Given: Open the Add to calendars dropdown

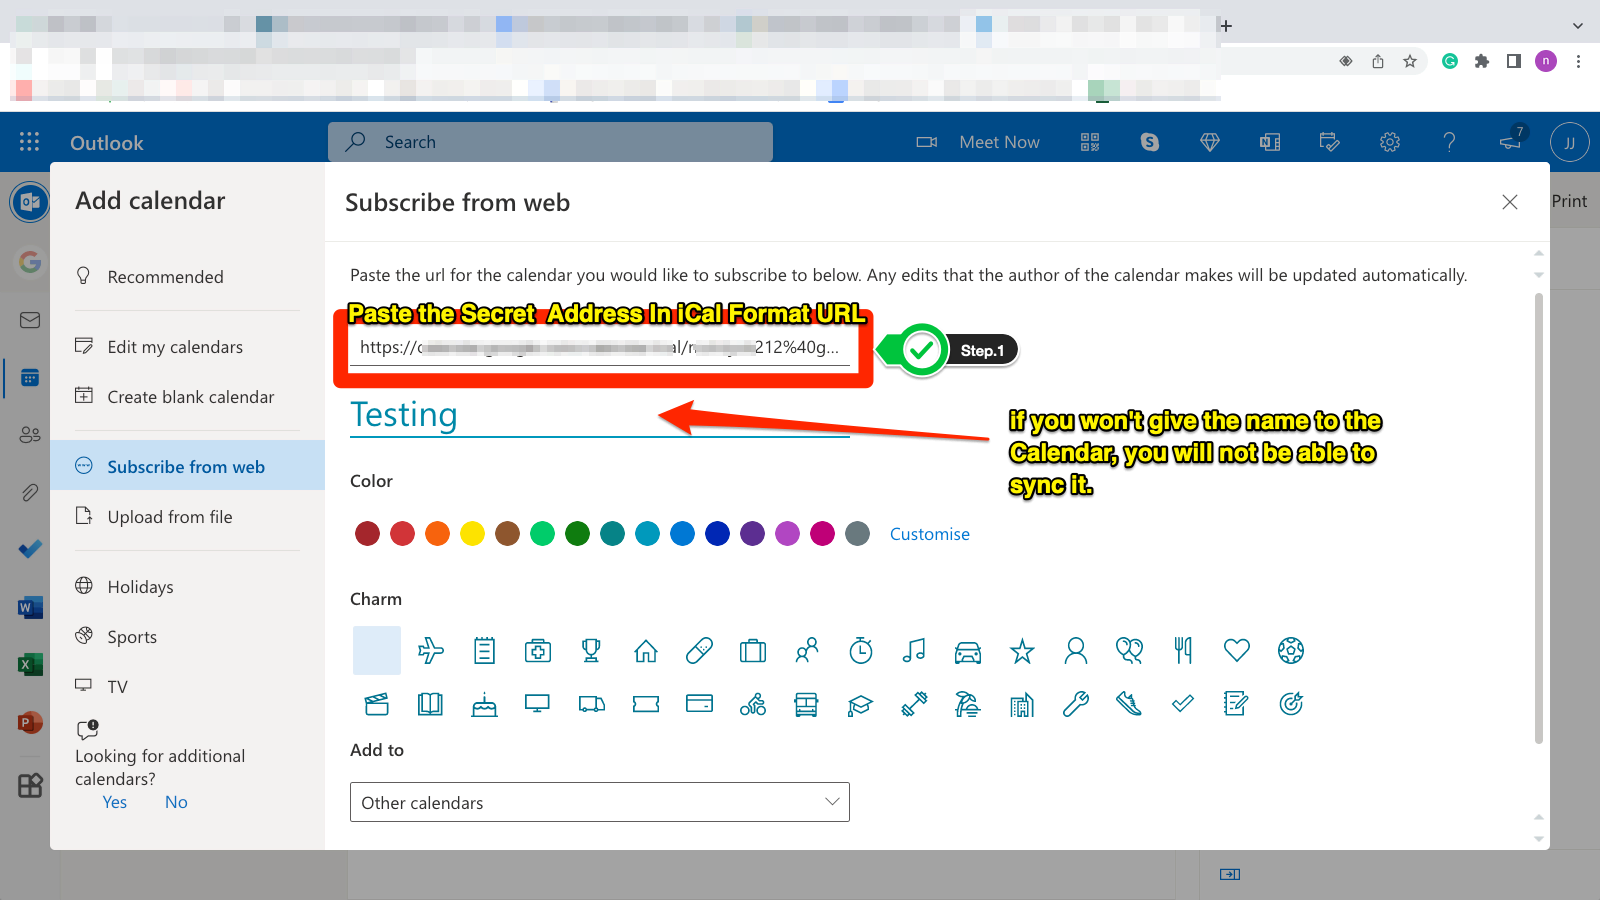Looking at the screenshot, I should tap(599, 802).
